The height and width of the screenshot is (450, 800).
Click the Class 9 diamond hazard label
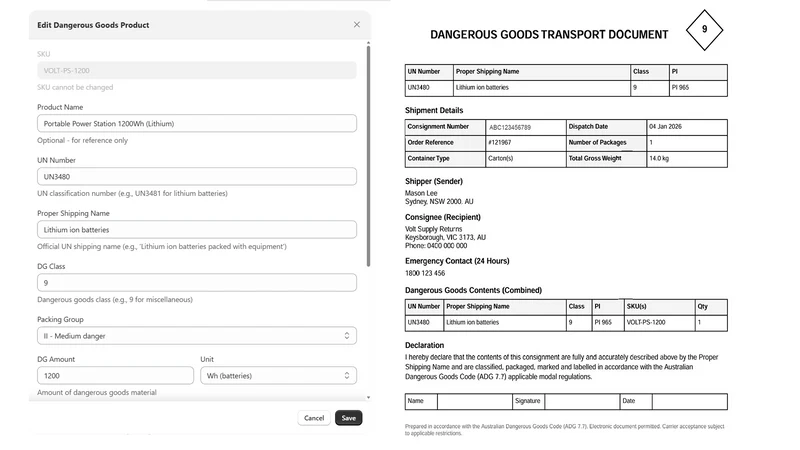[x=704, y=30]
